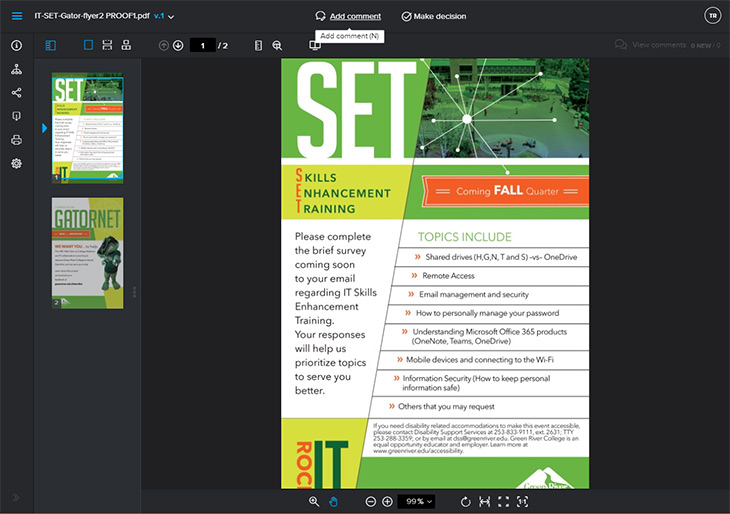Select the hand pan tool
The image size is (730, 514).
coord(333,501)
